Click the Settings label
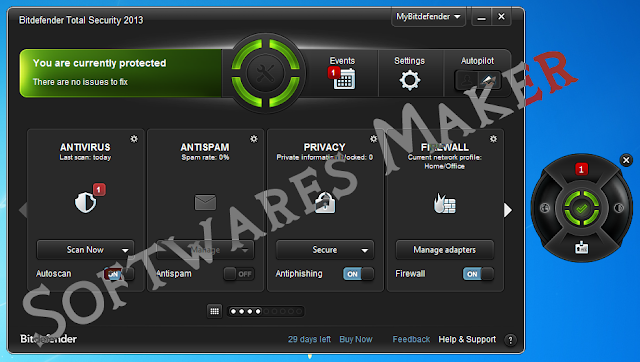 click(409, 61)
